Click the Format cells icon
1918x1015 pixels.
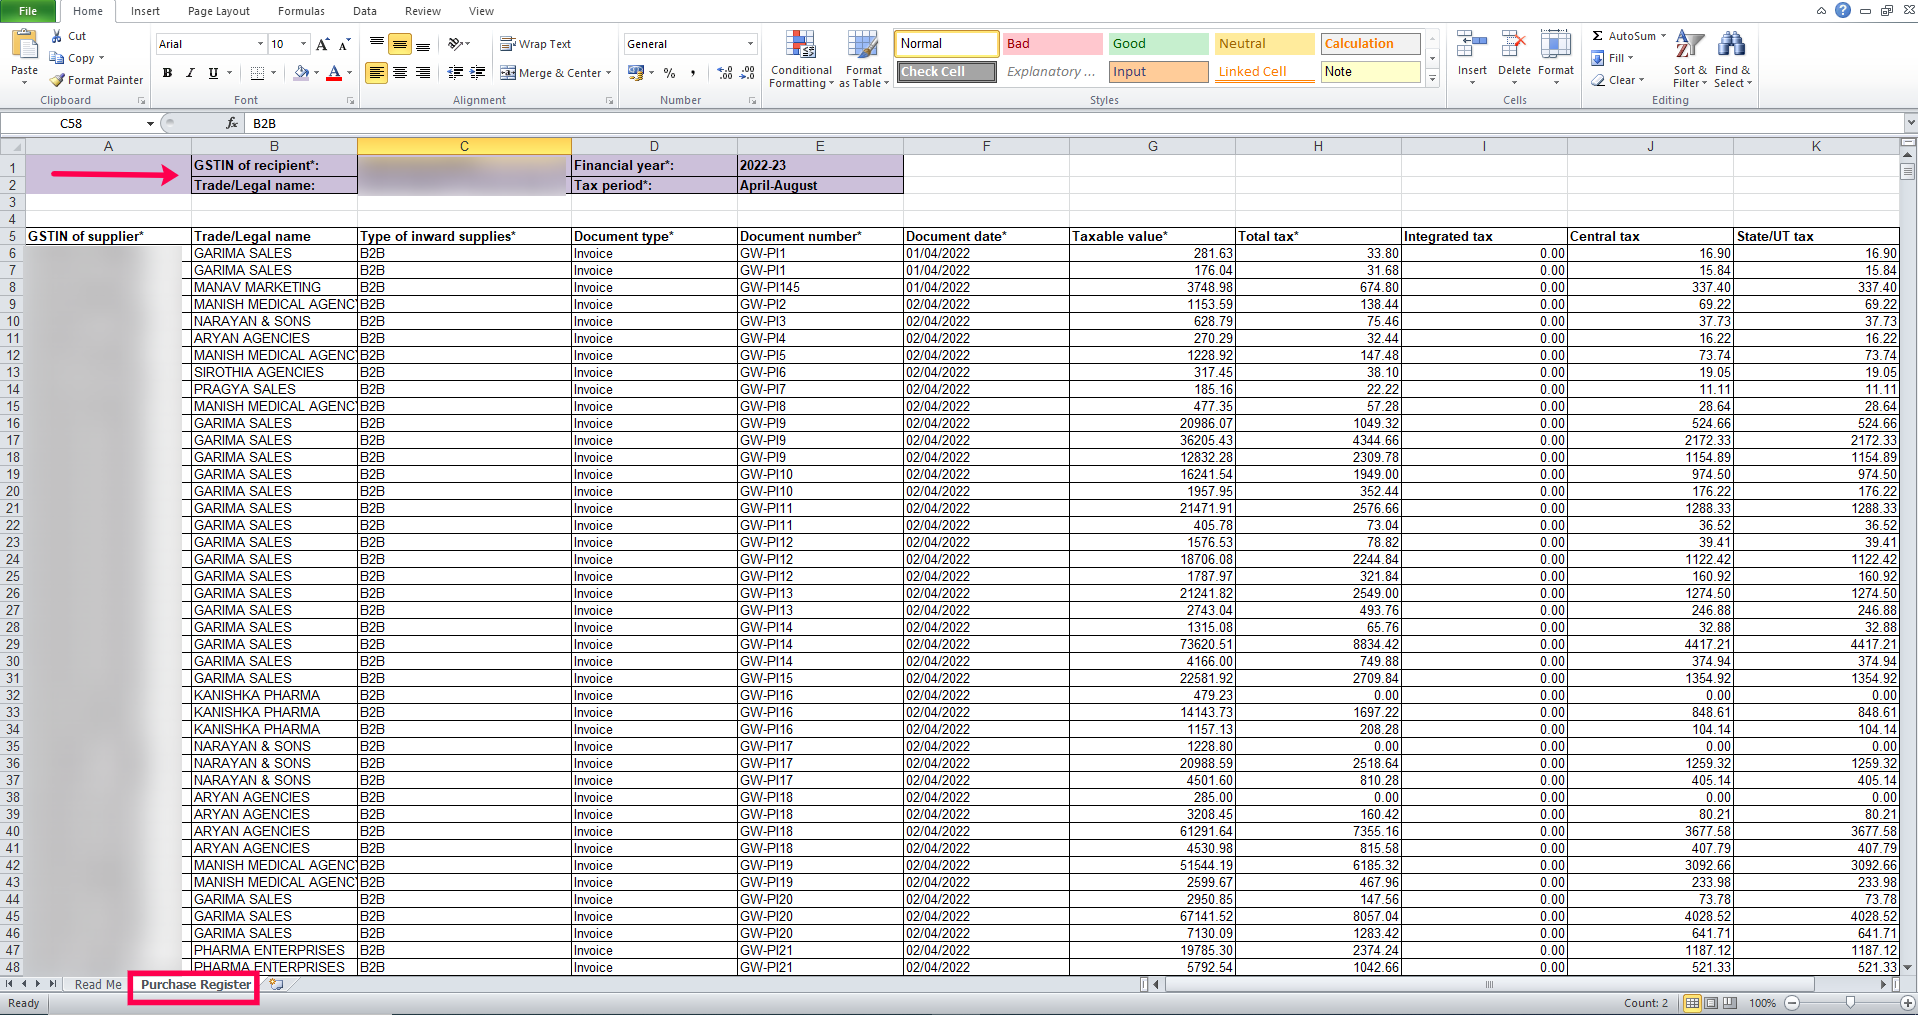tap(1555, 46)
